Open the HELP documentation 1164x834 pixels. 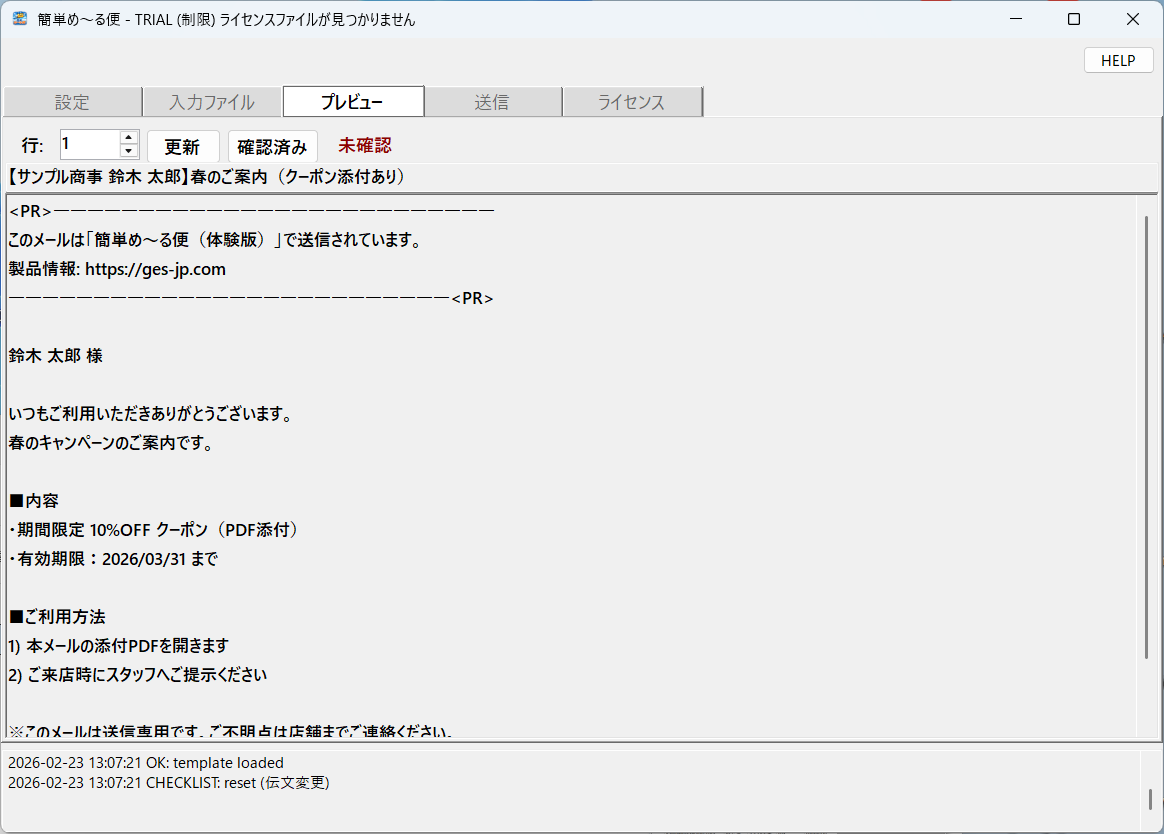1118,60
